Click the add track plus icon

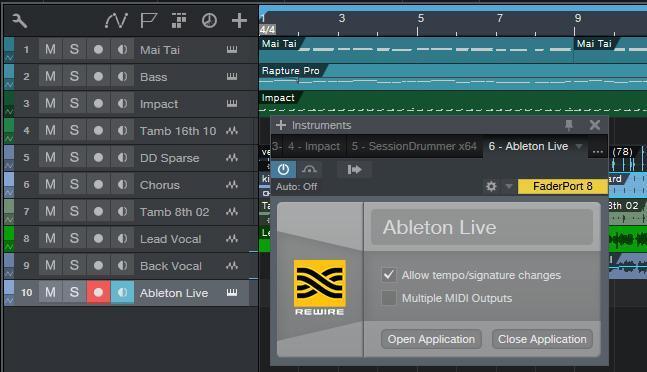pos(239,20)
